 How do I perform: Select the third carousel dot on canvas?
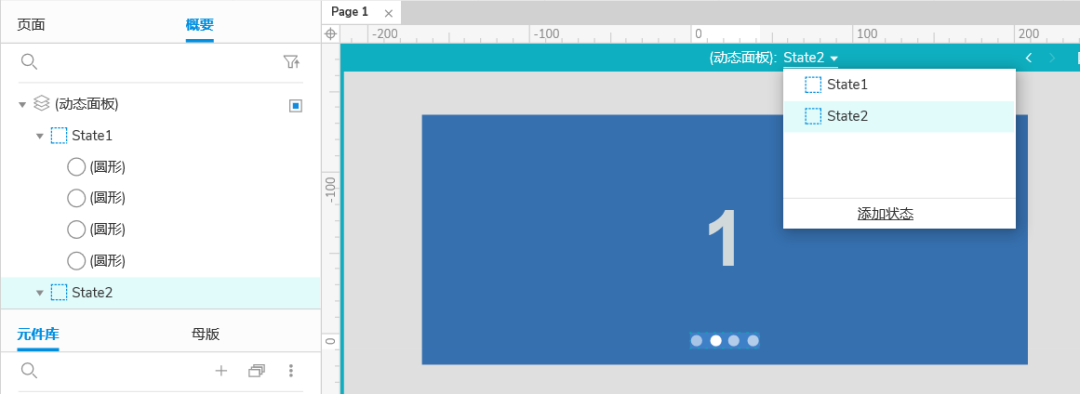(x=734, y=340)
